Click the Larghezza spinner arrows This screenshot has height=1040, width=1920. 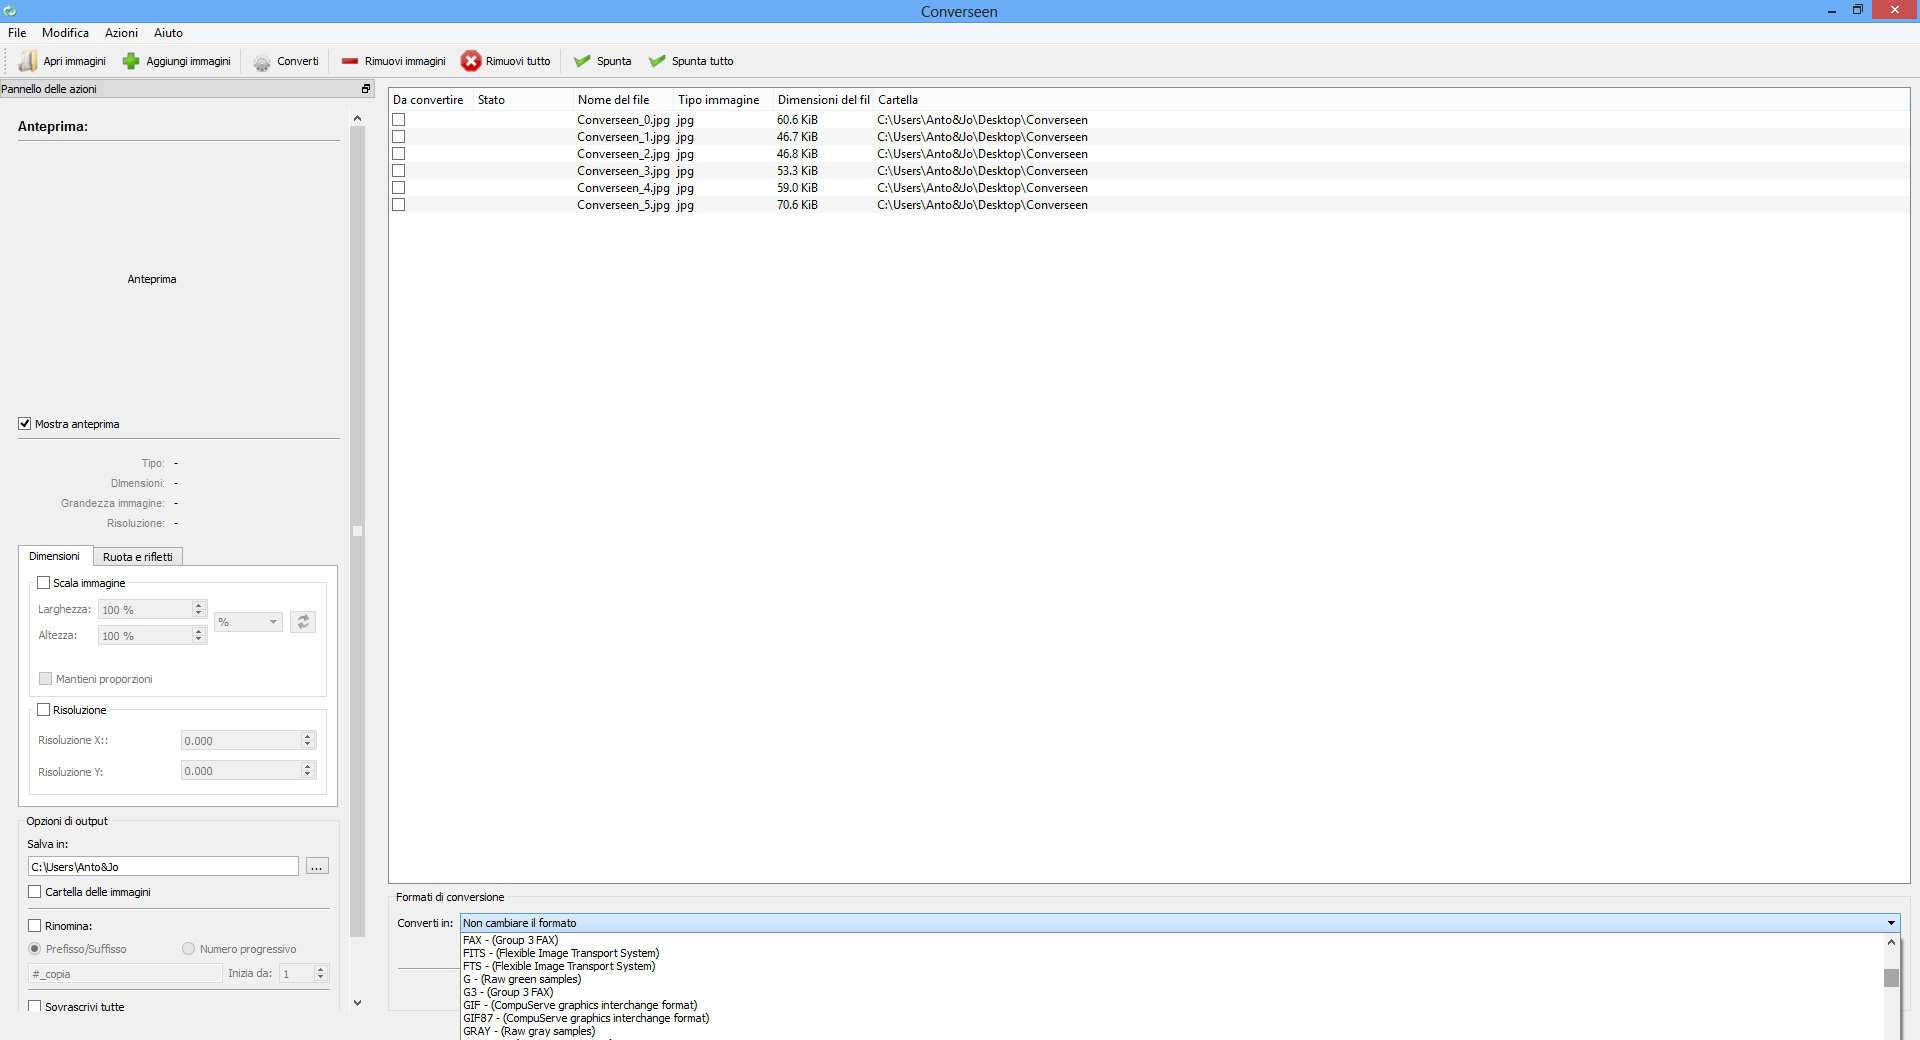(199, 609)
